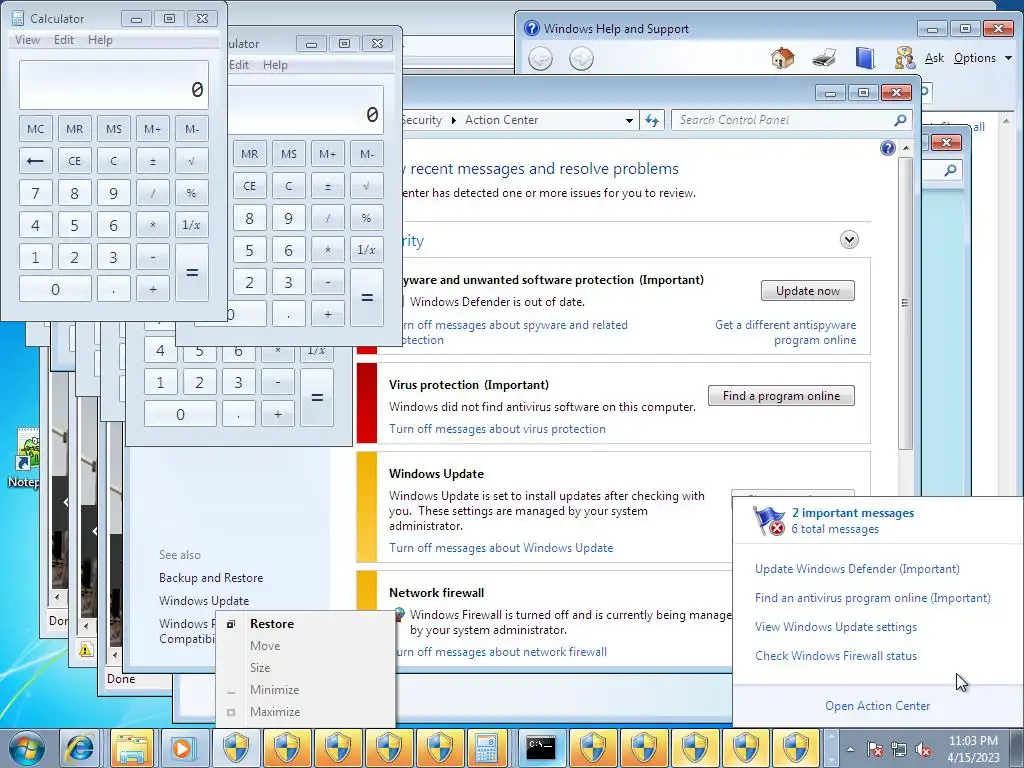Click the muted volume tray icon

point(923,749)
